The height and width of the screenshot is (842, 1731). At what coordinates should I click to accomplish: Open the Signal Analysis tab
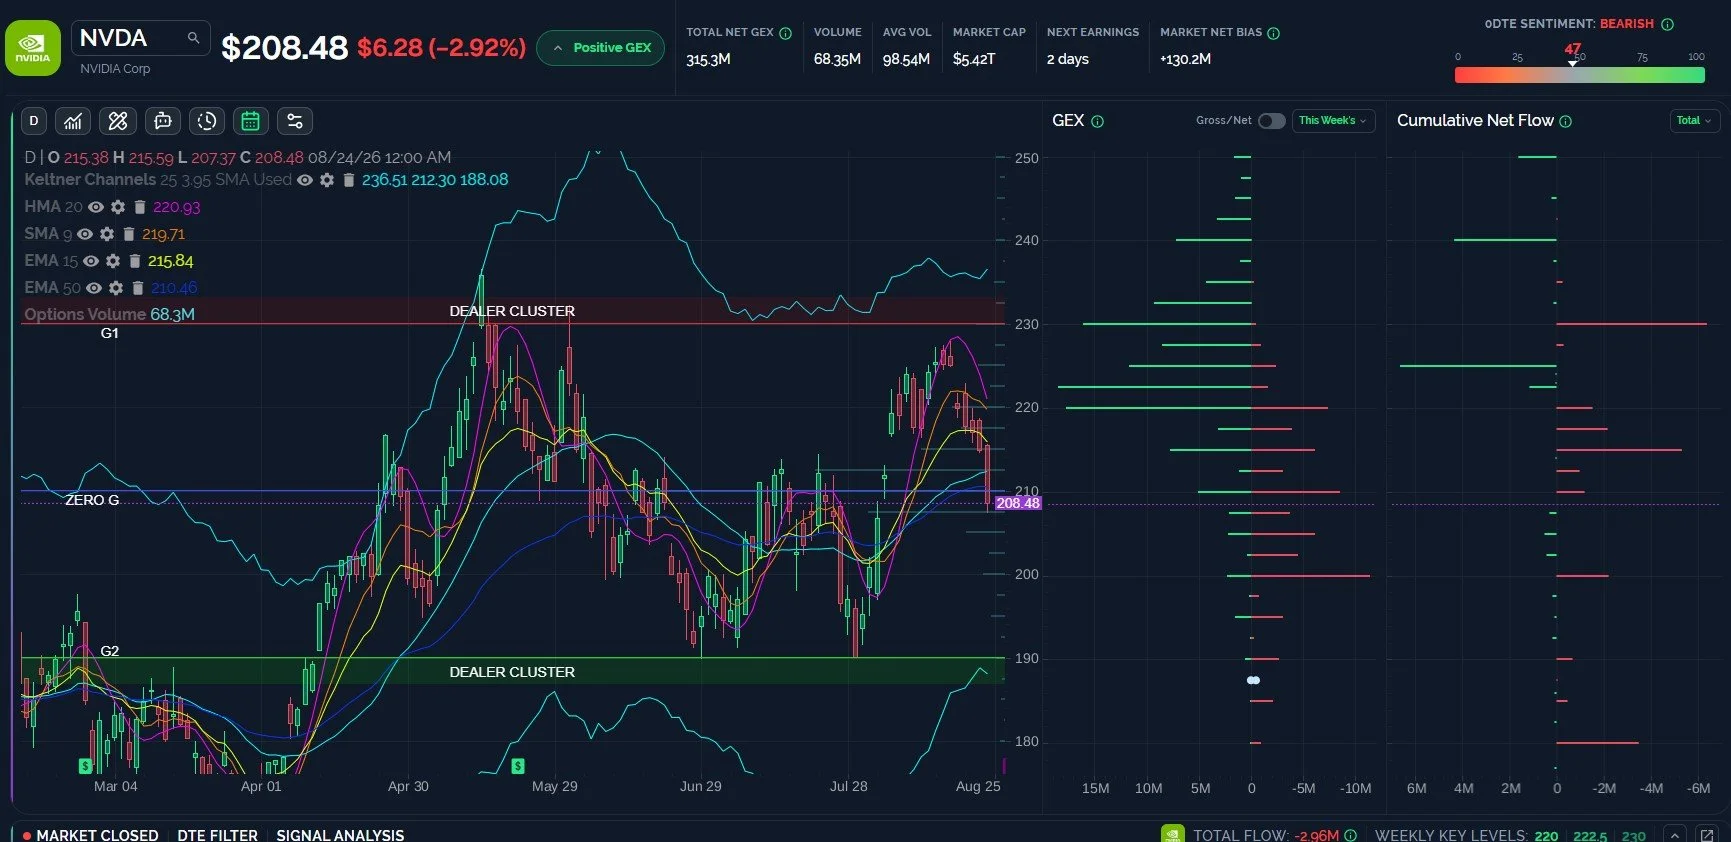click(x=340, y=835)
